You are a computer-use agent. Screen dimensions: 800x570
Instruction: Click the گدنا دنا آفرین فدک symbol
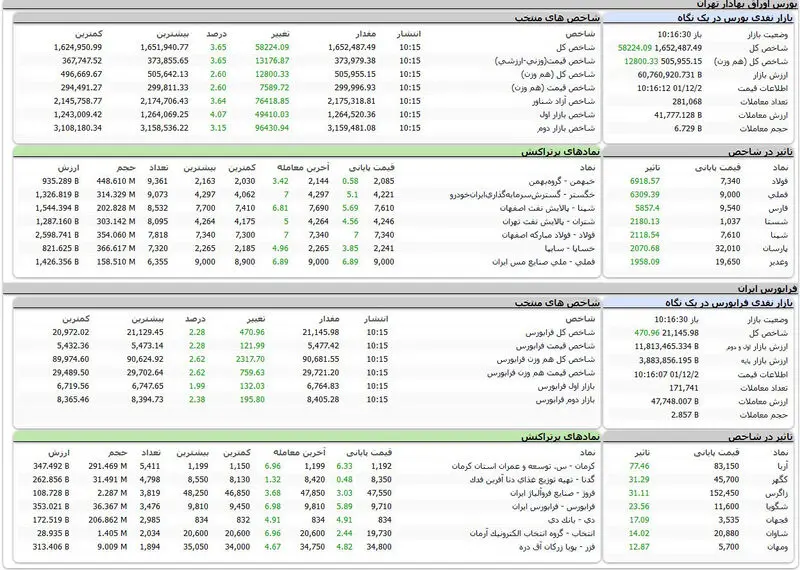click(533, 480)
